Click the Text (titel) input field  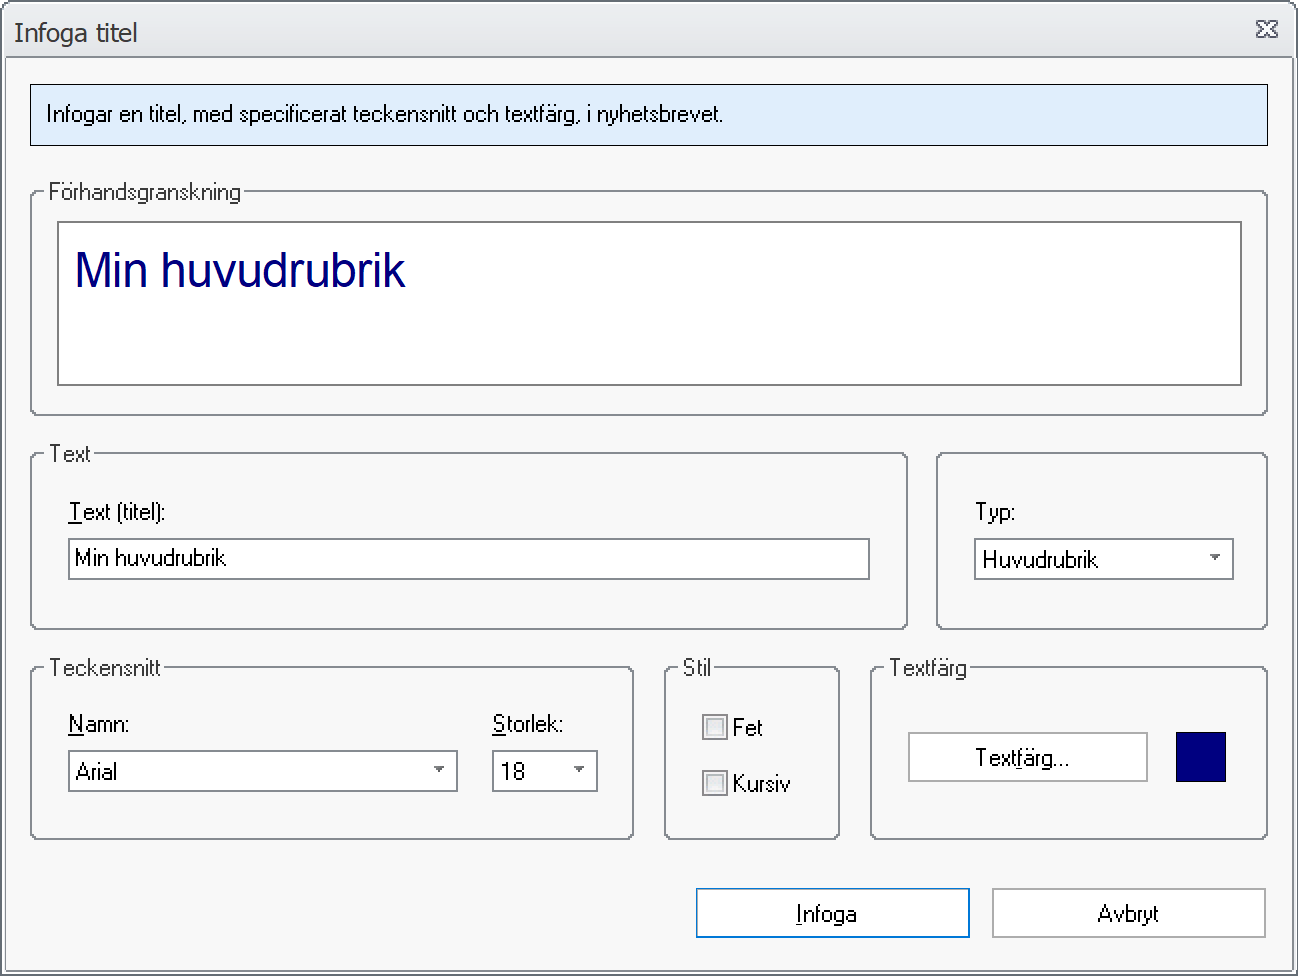(469, 559)
